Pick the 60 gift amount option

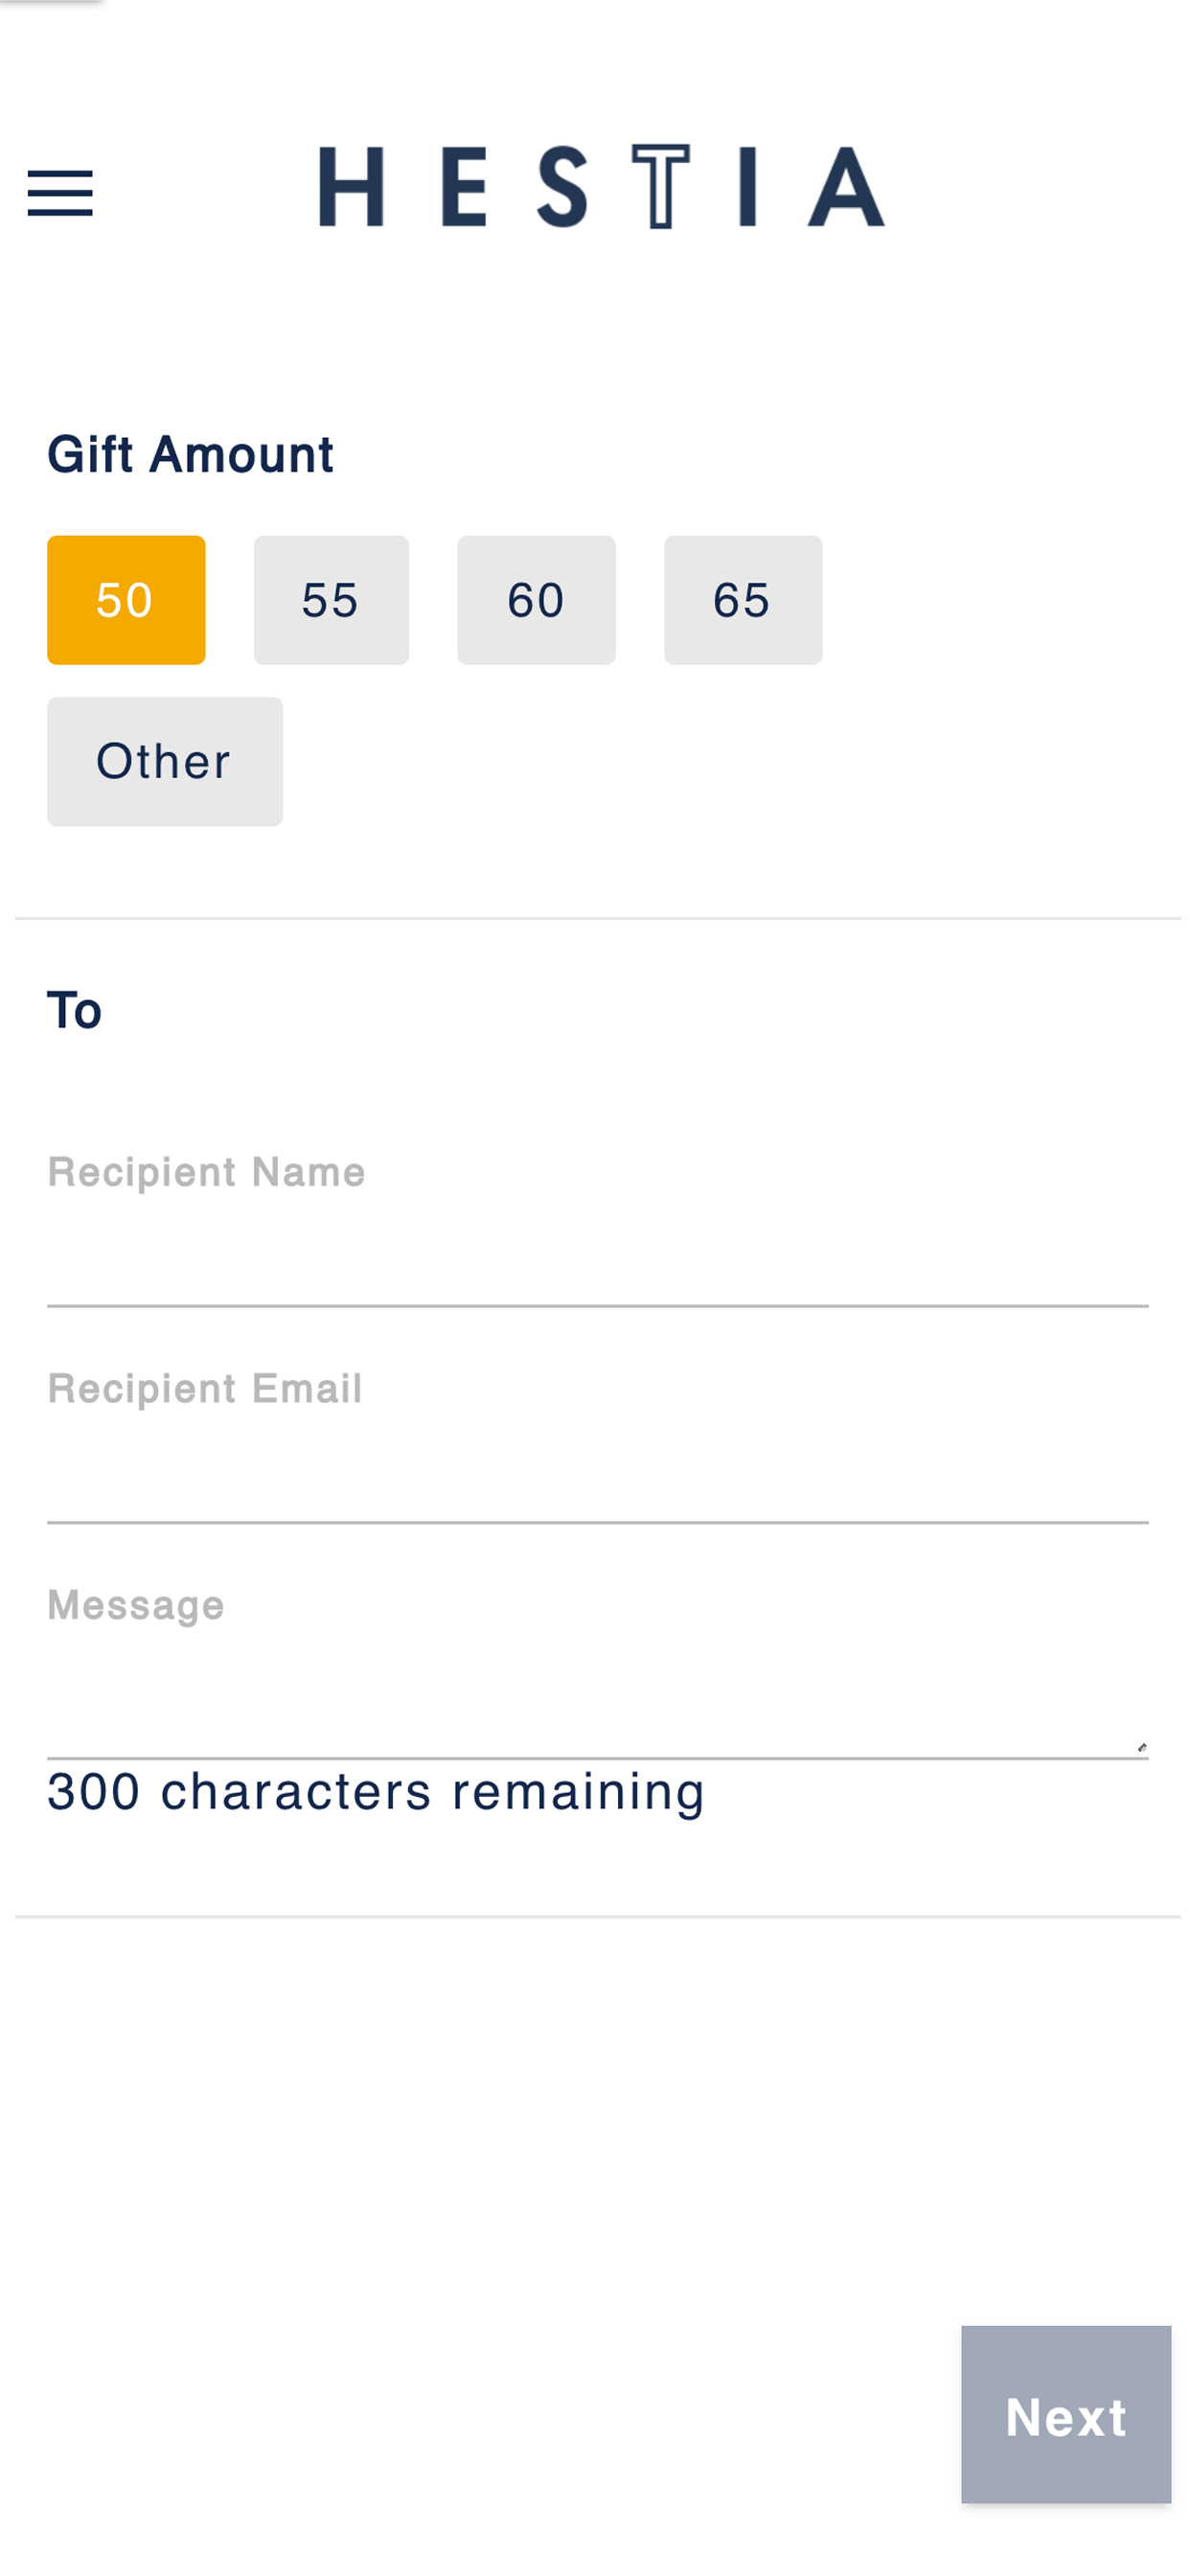coord(536,600)
